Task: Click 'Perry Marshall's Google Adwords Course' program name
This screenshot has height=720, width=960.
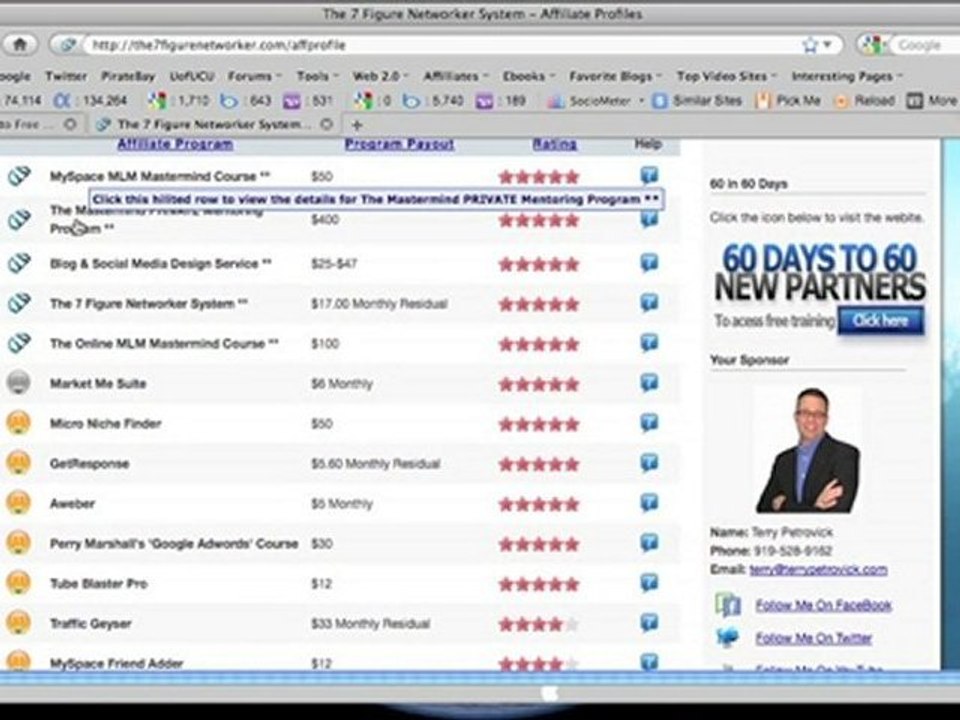Action: click(x=174, y=544)
